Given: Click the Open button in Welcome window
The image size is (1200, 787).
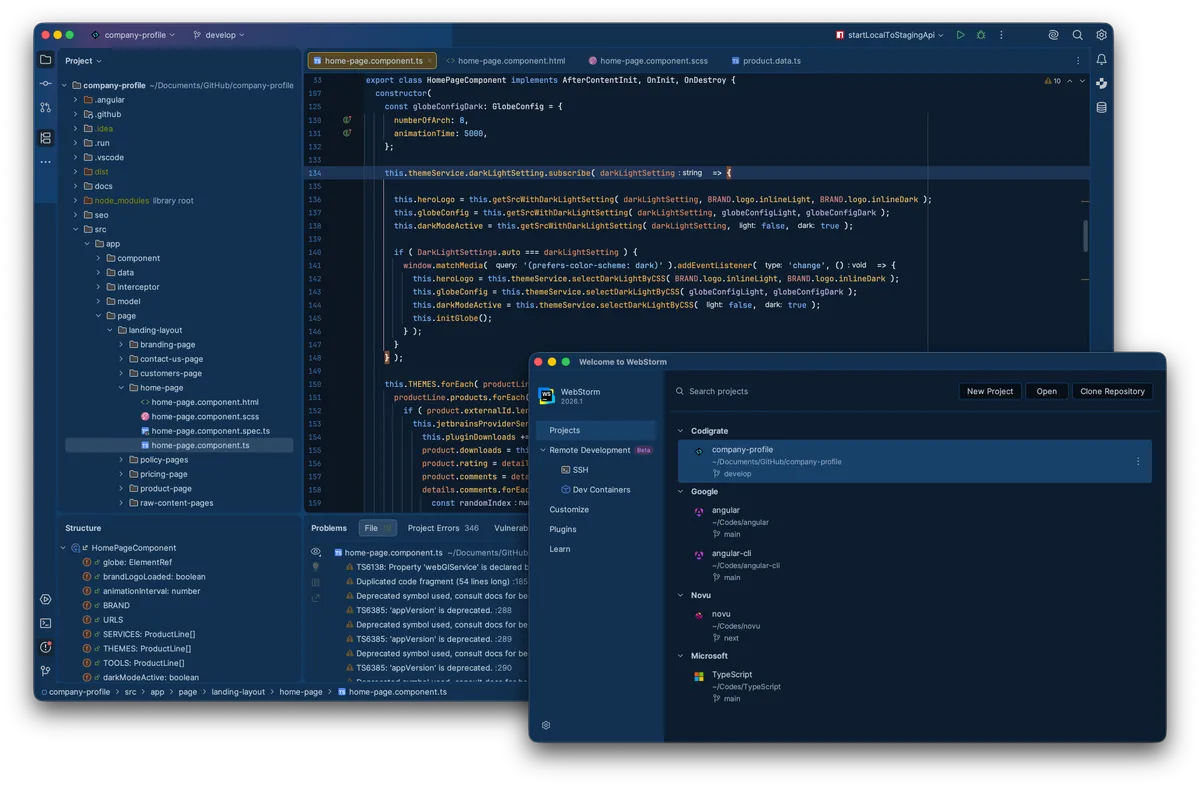Looking at the screenshot, I should tap(1047, 391).
